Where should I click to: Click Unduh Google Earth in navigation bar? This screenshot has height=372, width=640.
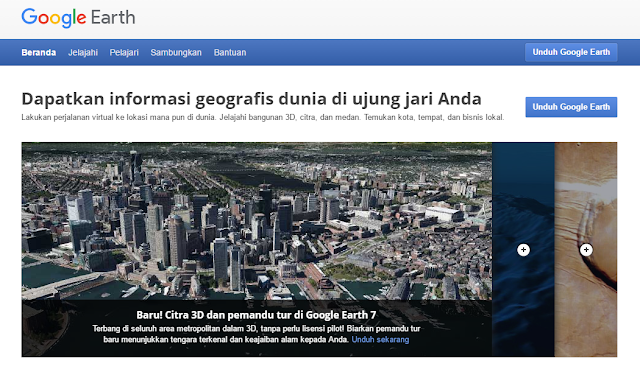tap(571, 52)
